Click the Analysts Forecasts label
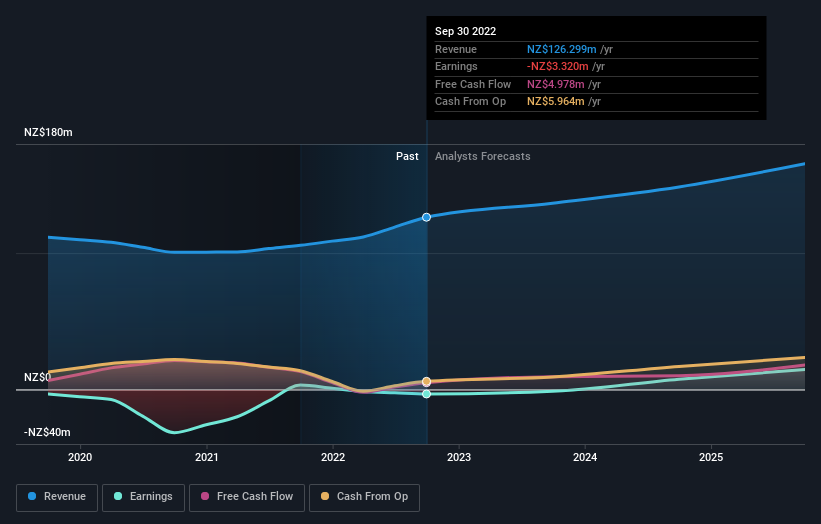 483,157
